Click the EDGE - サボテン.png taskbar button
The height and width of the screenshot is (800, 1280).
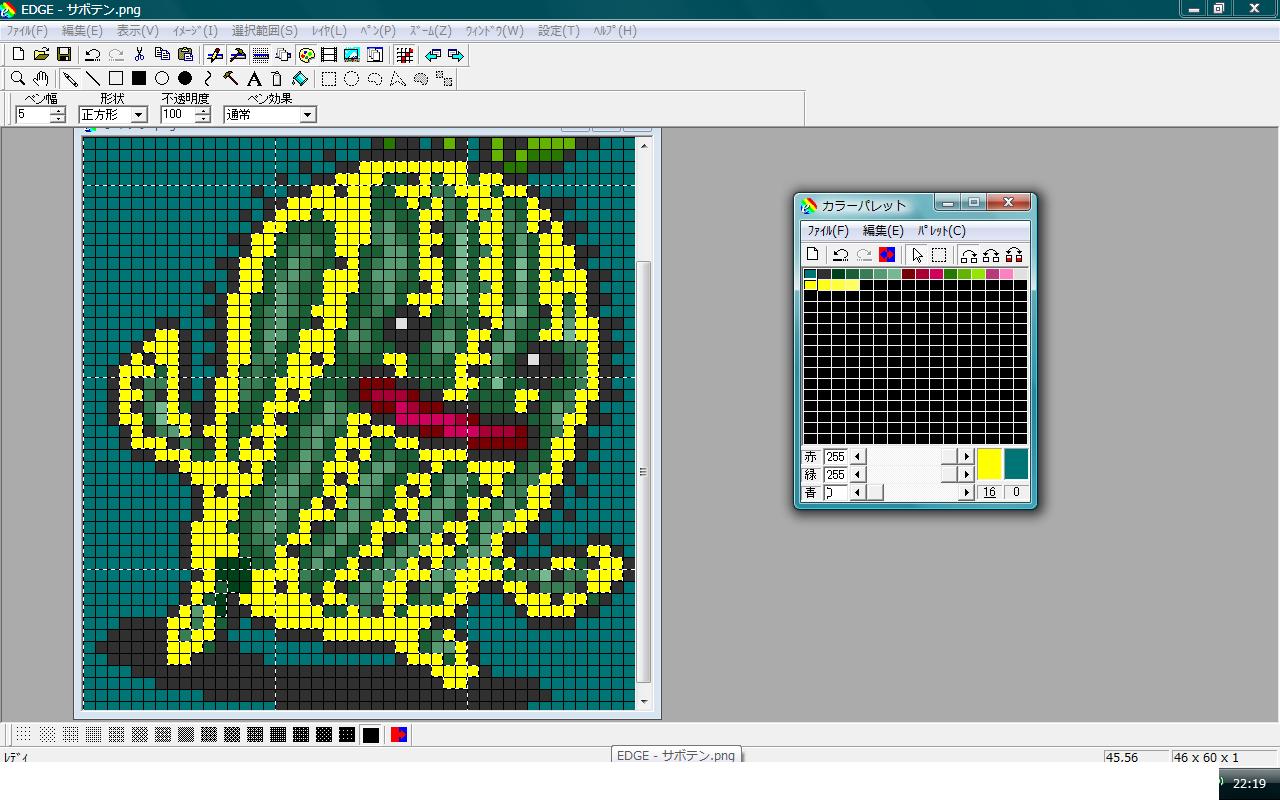676,755
